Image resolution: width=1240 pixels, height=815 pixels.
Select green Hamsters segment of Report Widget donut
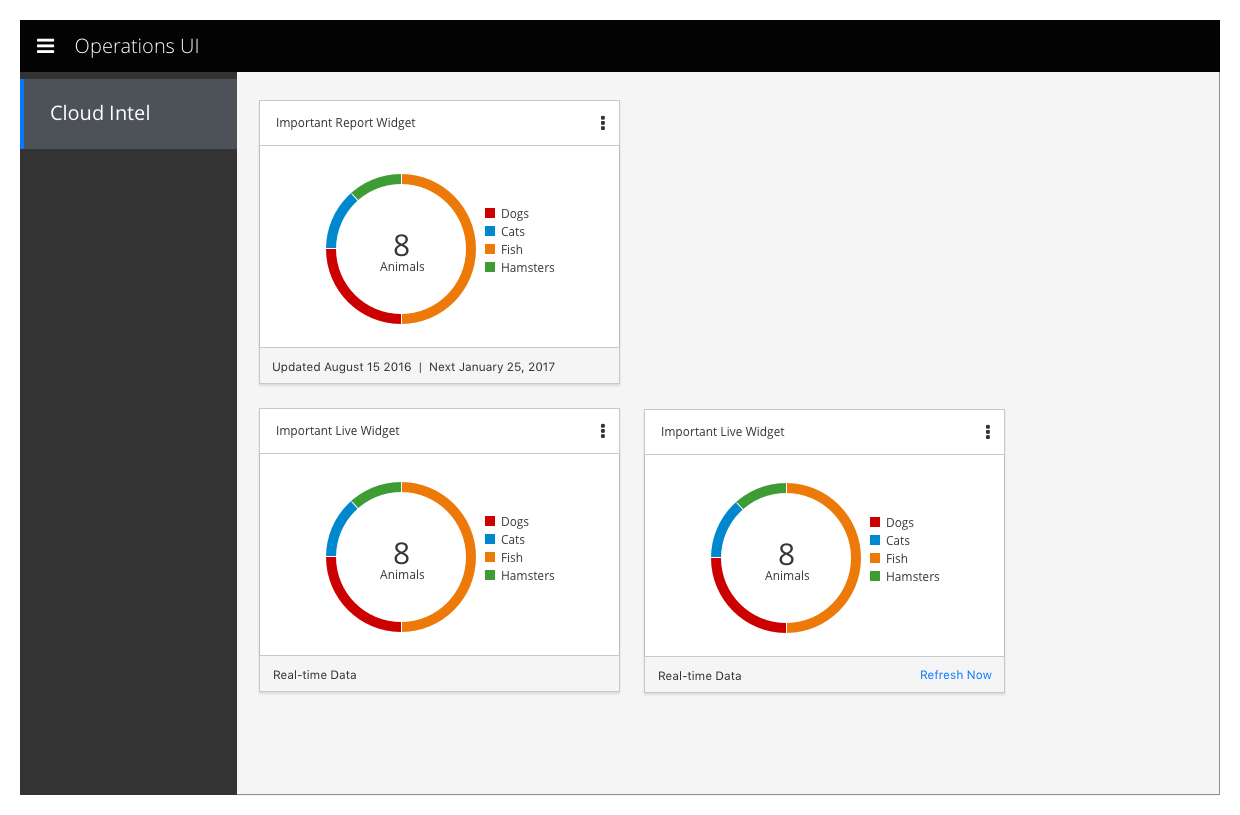point(374,183)
